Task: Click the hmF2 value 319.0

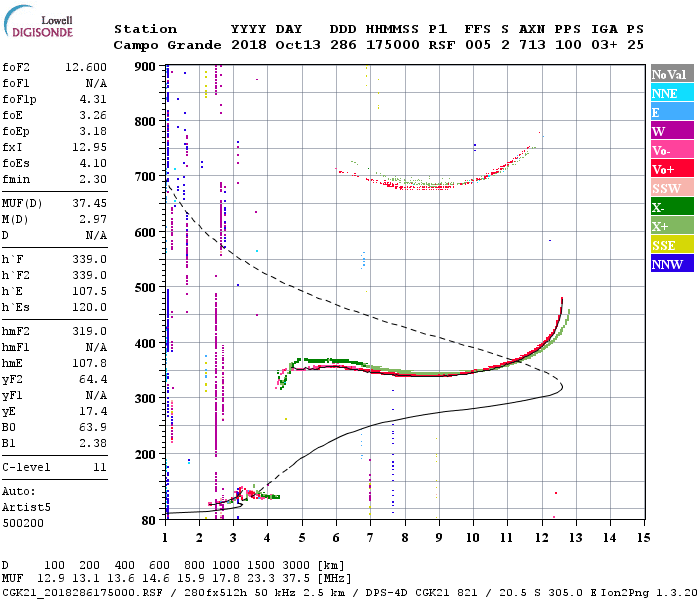Action: pyautogui.click(x=89, y=331)
